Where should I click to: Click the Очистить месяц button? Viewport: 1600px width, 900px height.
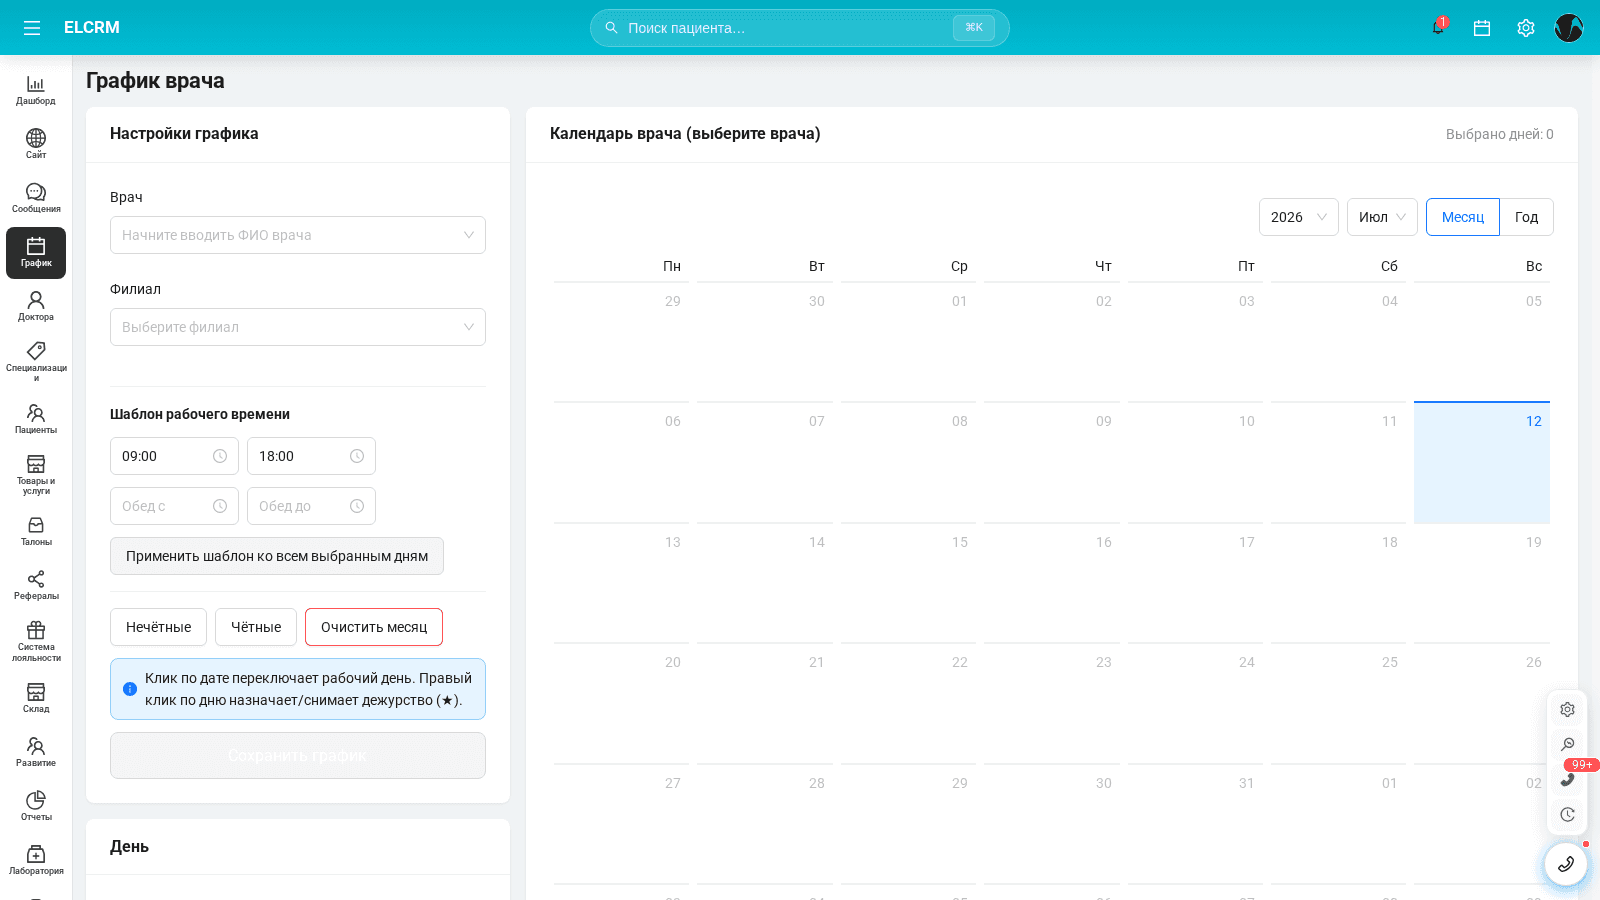click(374, 627)
